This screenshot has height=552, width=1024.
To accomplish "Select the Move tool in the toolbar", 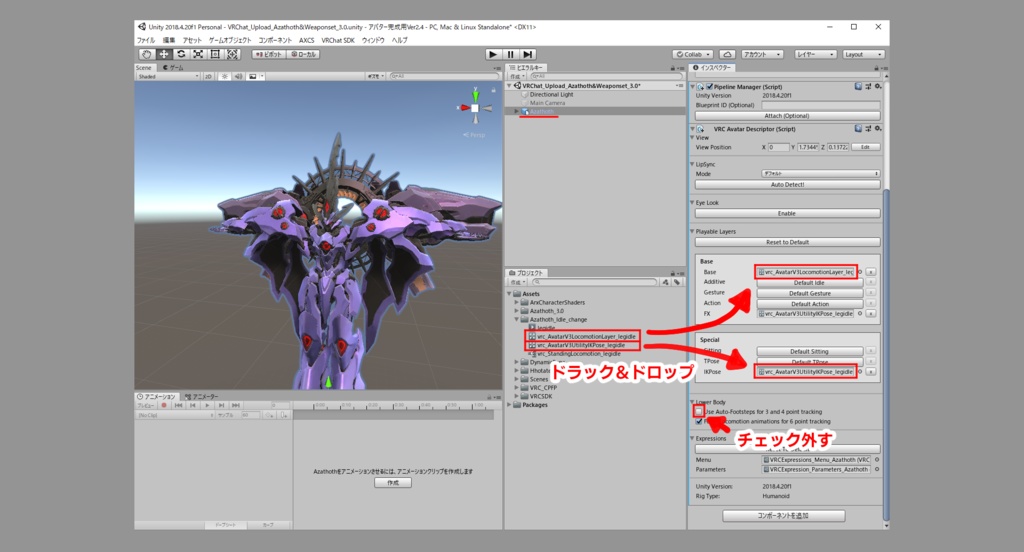I will click(x=164, y=54).
